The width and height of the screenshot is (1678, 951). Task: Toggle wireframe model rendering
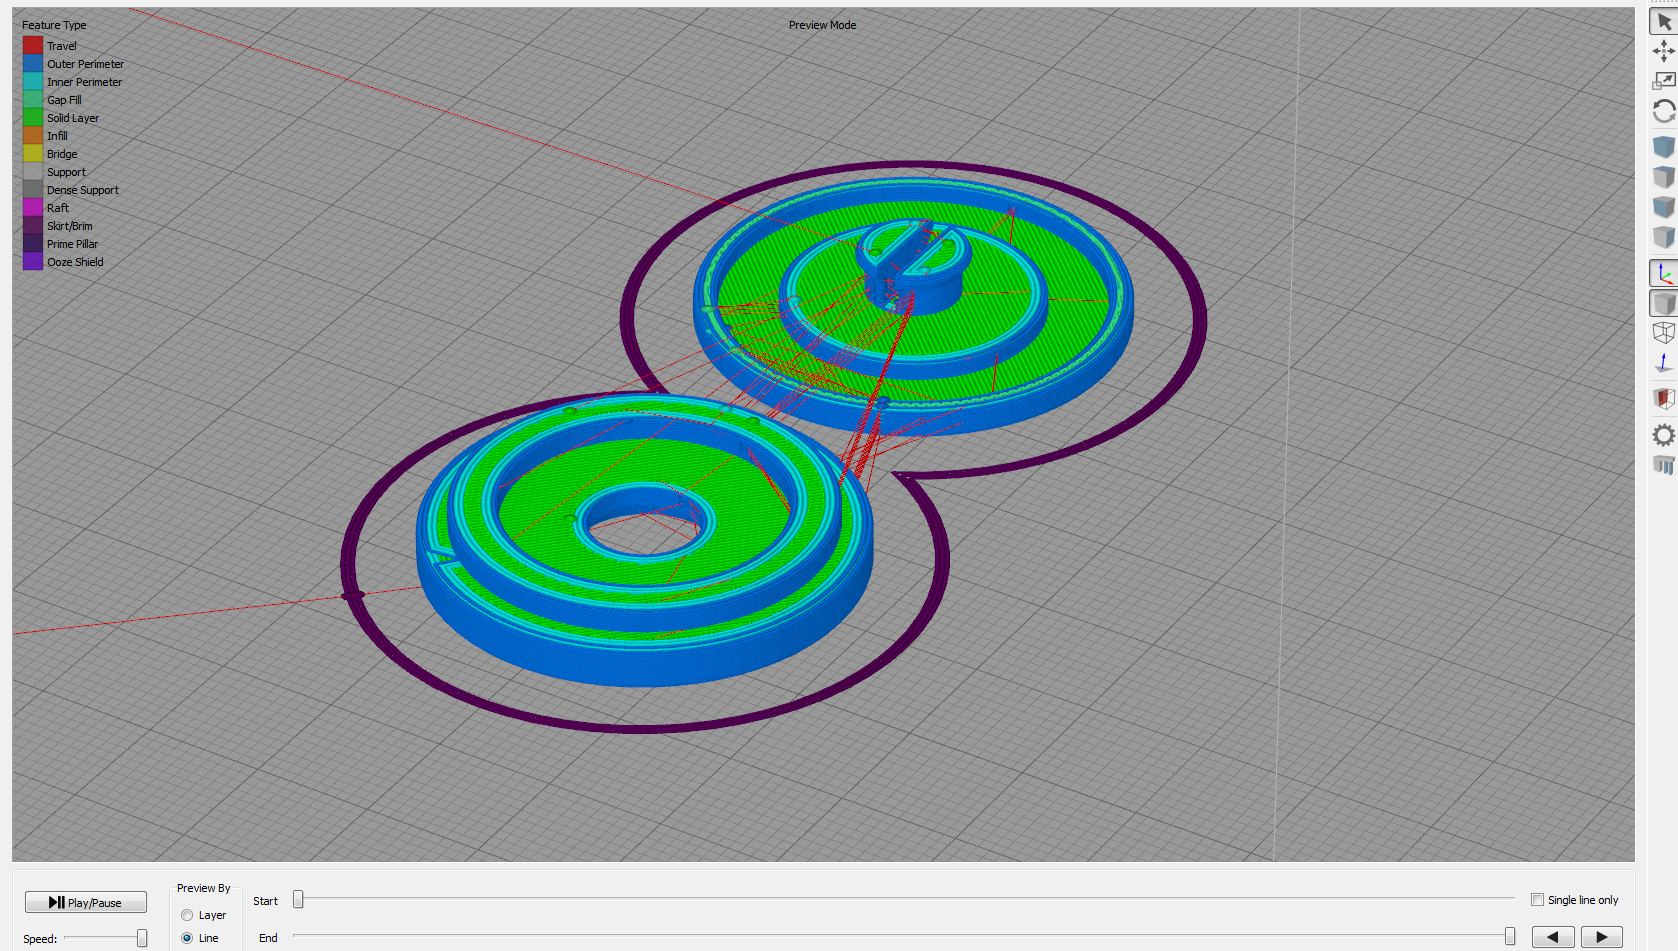[x=1664, y=333]
